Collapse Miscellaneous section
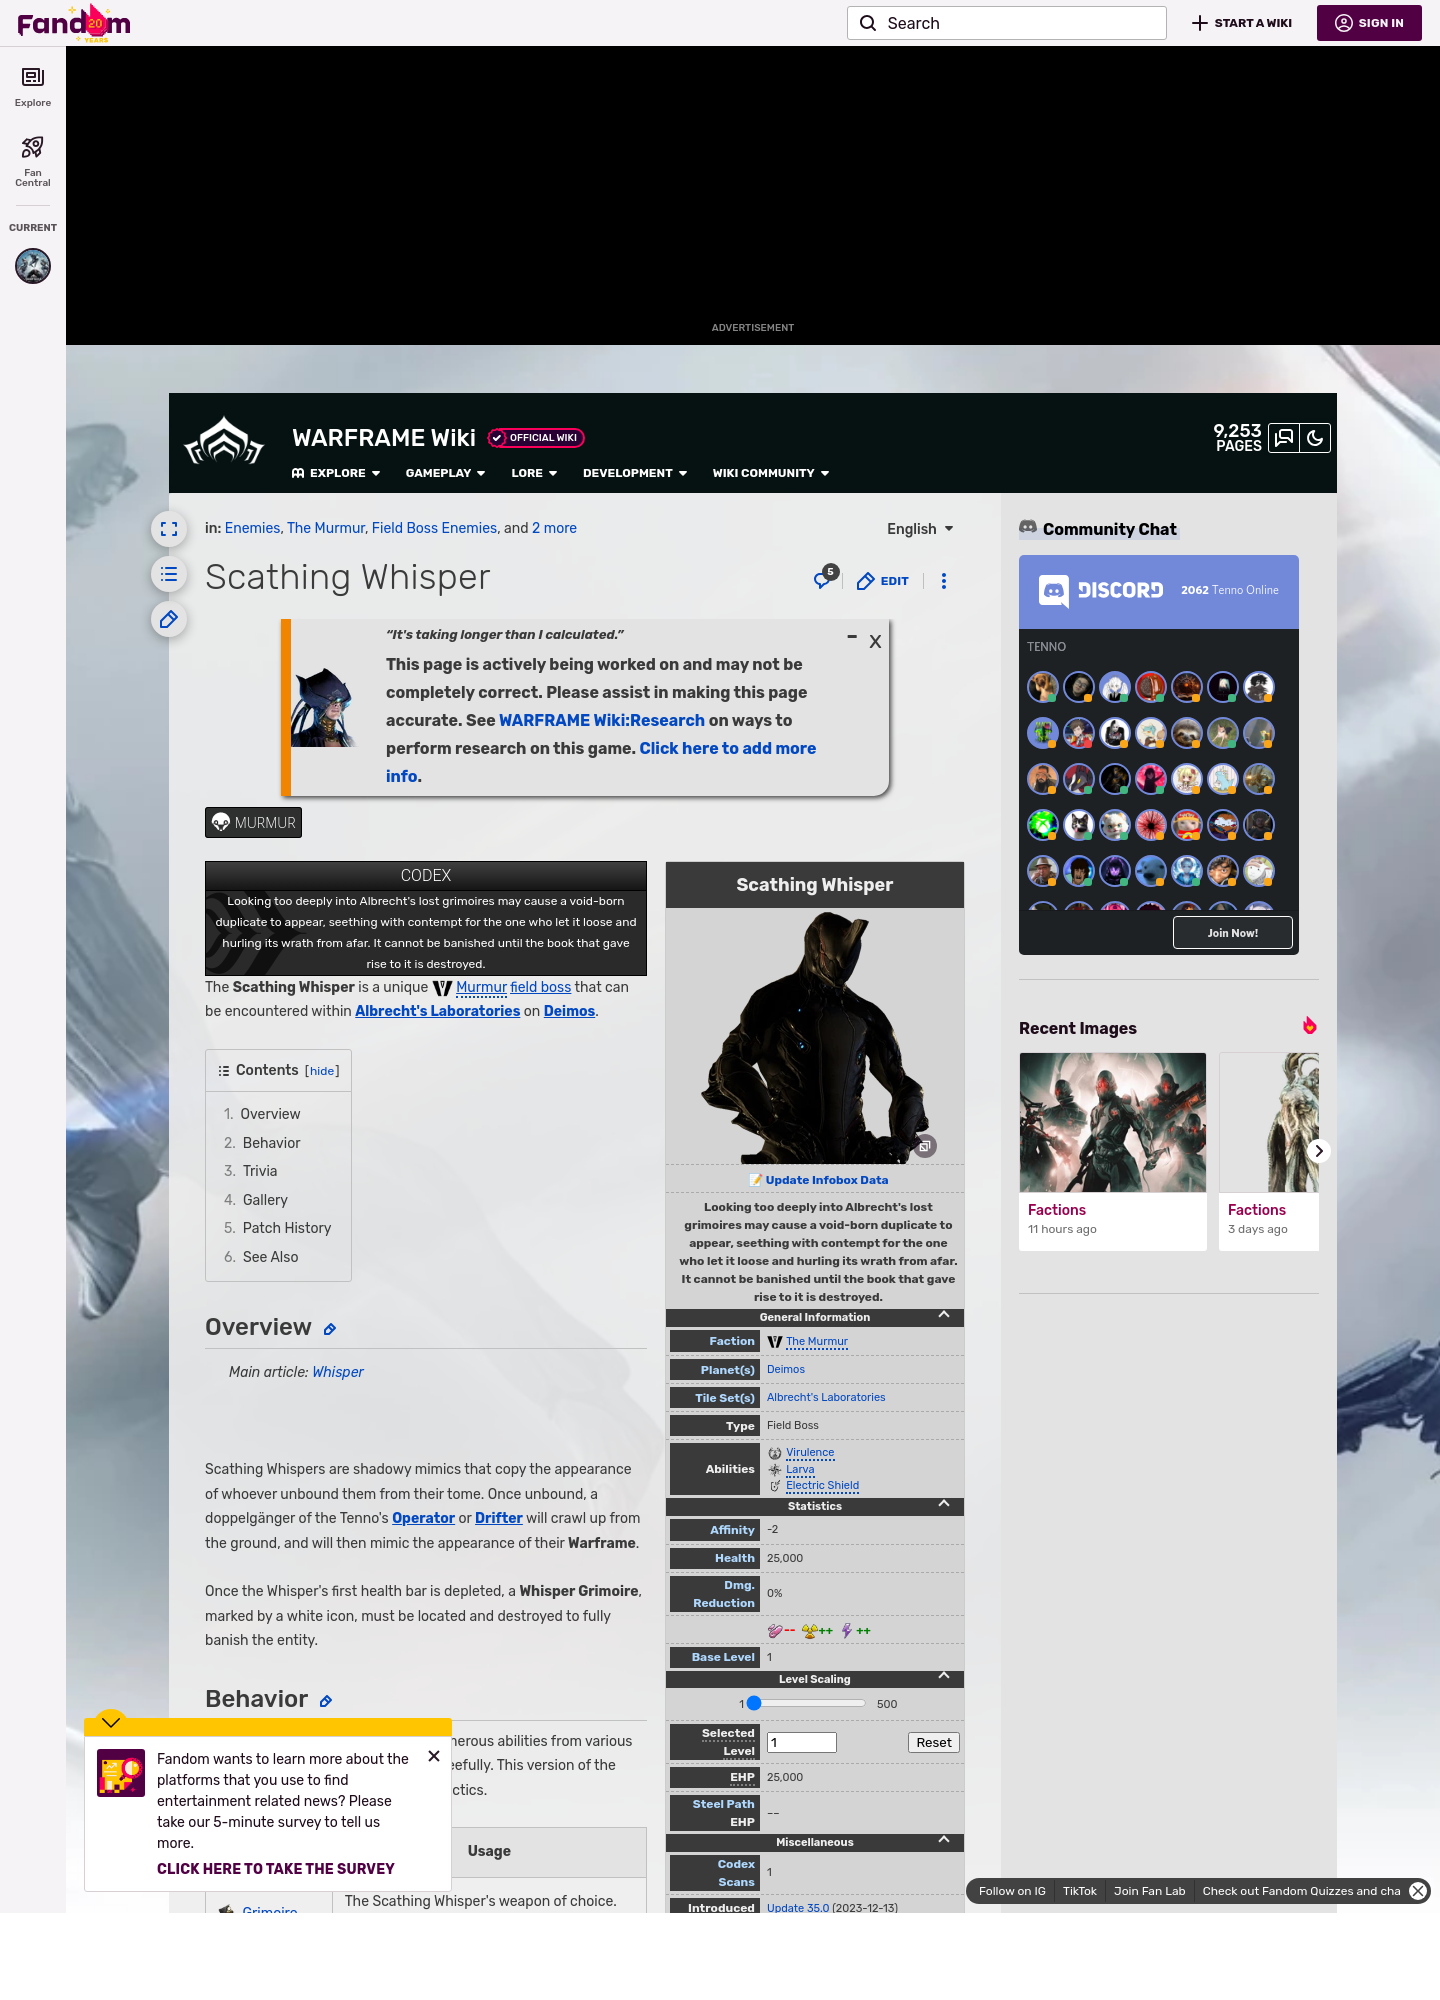 [x=944, y=1840]
